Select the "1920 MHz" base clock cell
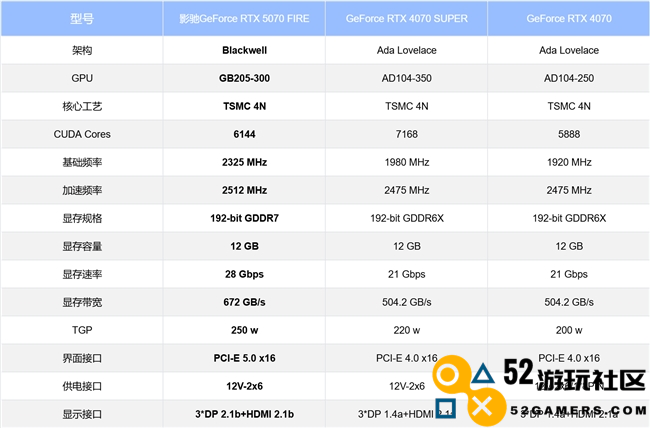This screenshot has width=650, height=428. click(569, 162)
